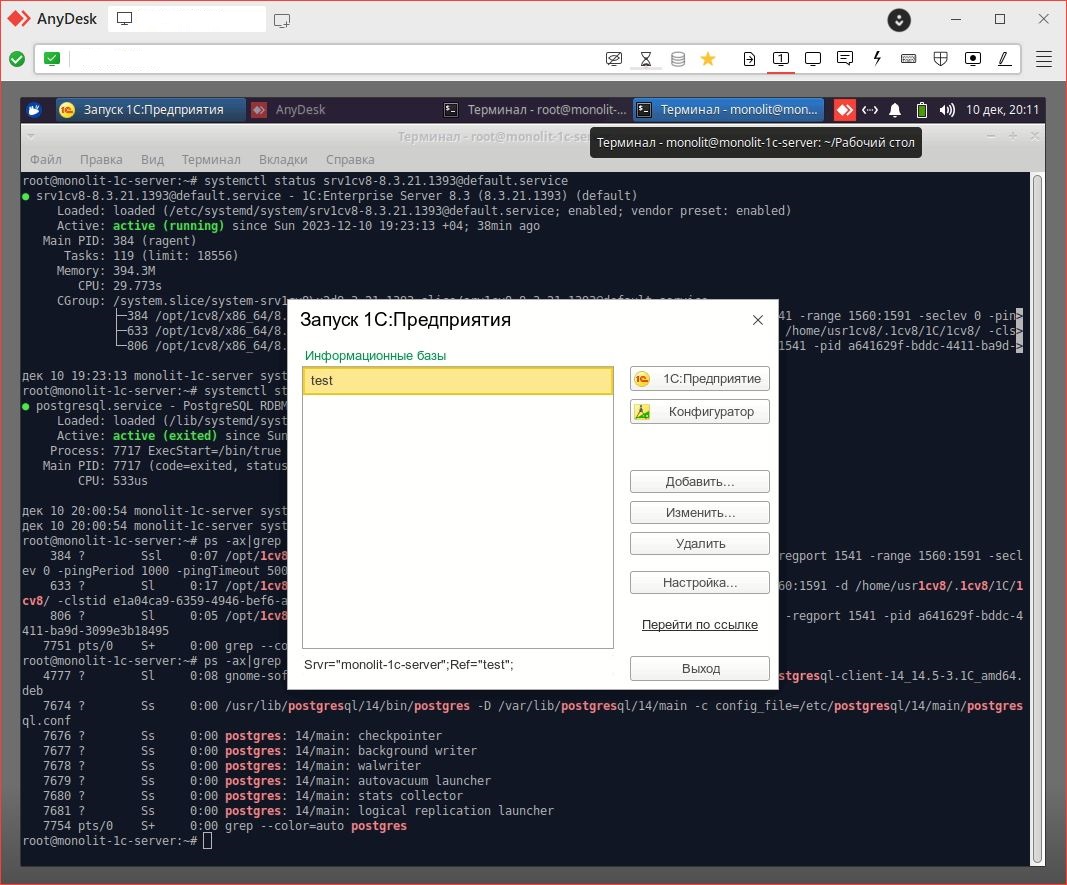The width and height of the screenshot is (1067, 885).
Task: Click the Выход button
Action: click(700, 669)
